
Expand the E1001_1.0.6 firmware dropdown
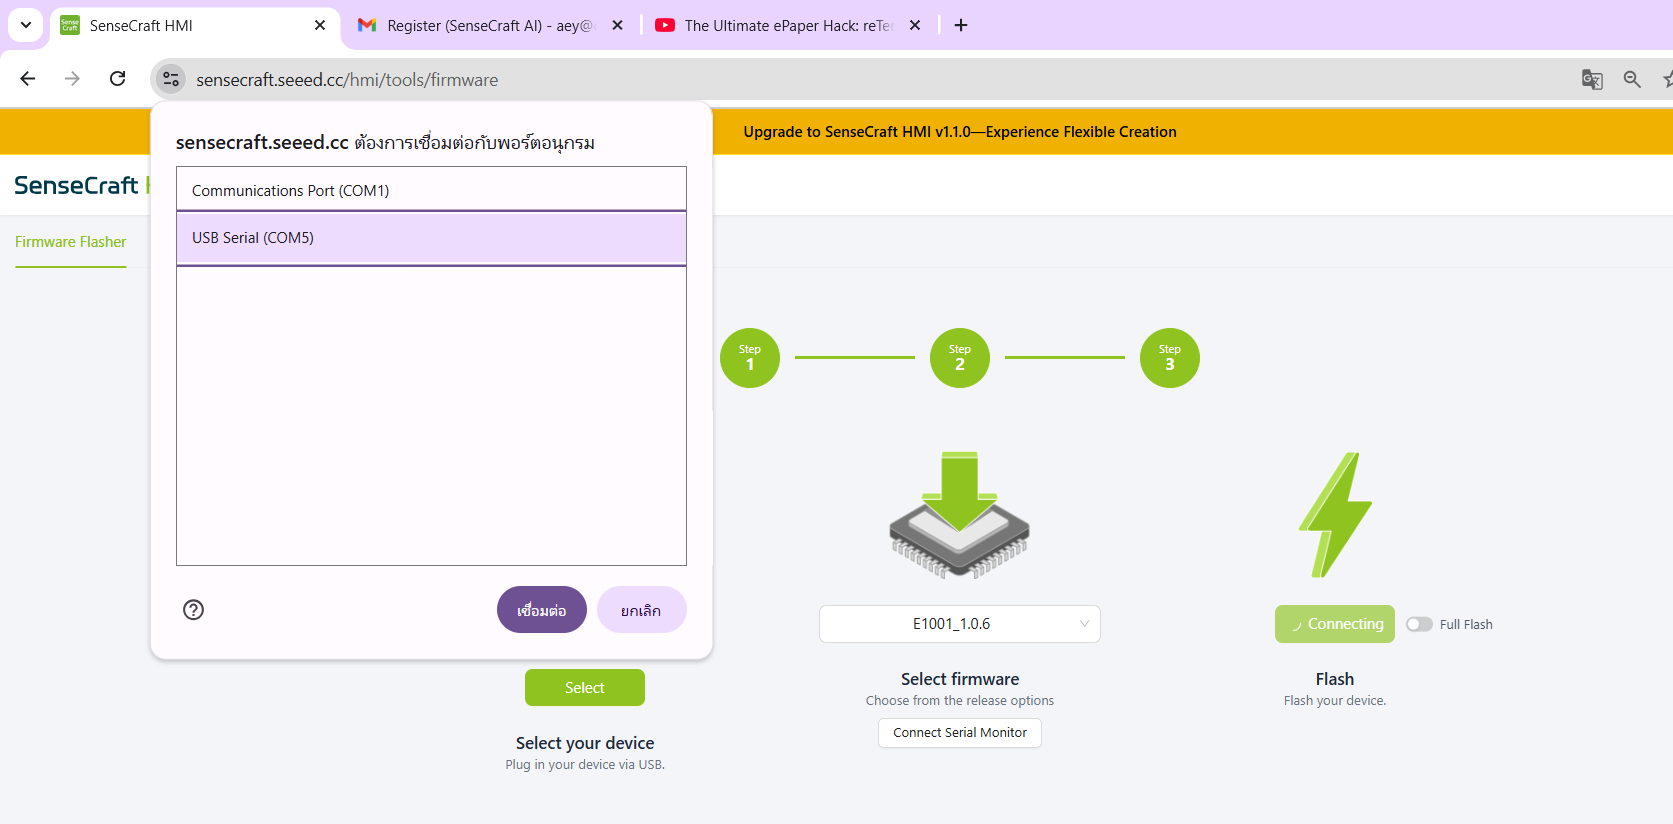click(959, 624)
